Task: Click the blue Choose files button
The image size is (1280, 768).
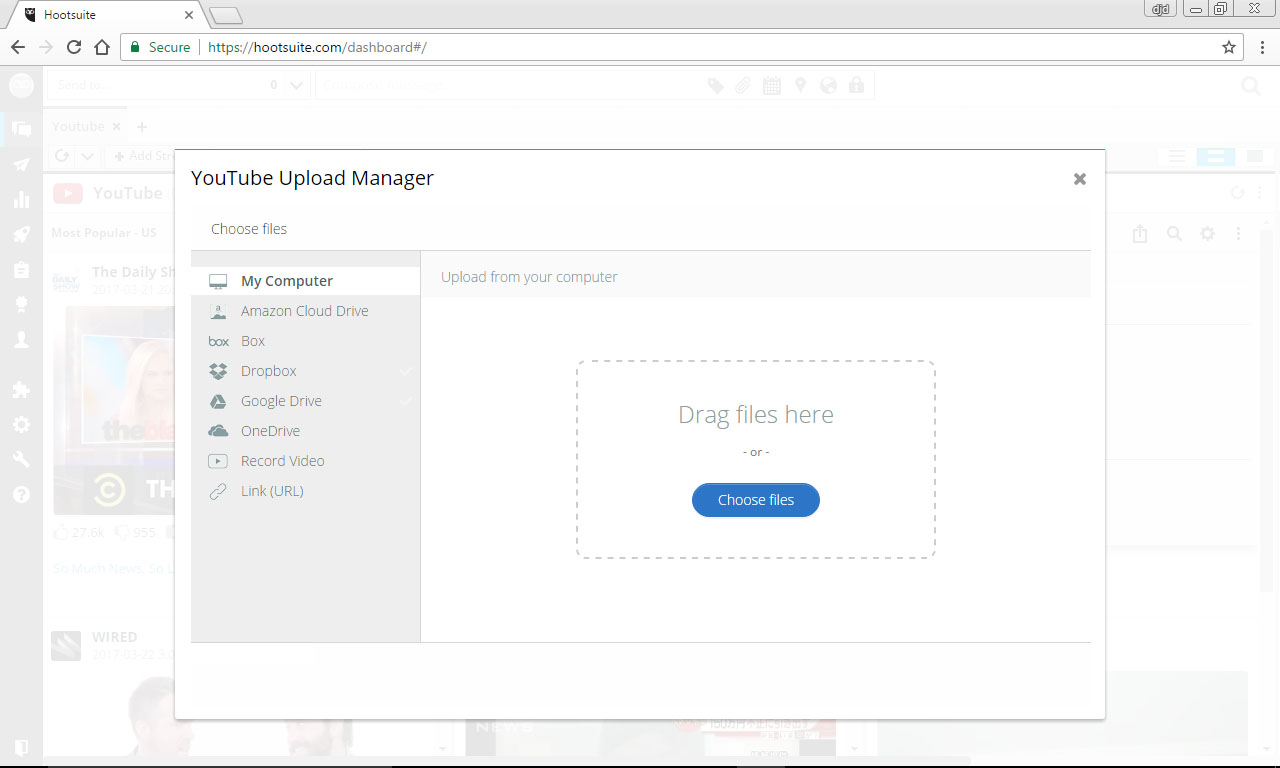Action: coord(756,500)
